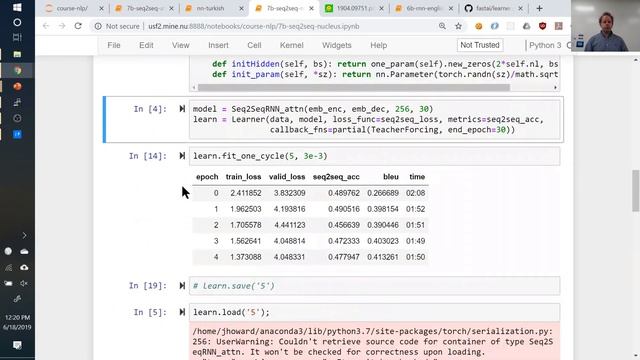This screenshot has height=360, width=640.
Task: Open the PDF extension icon in toolbar
Action: point(558,26)
